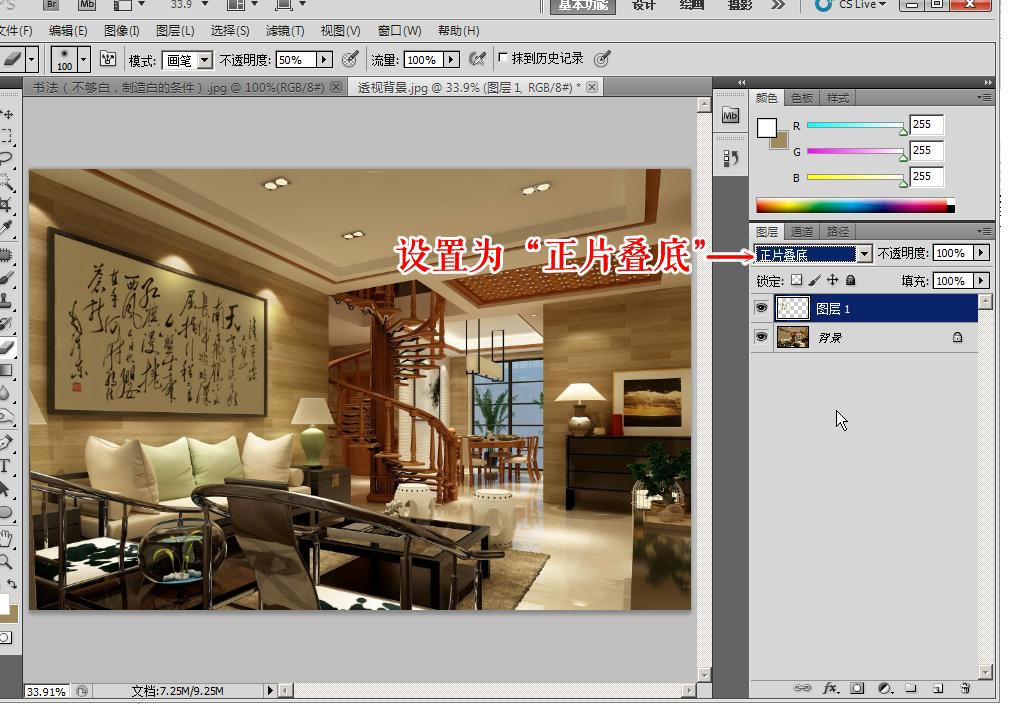This screenshot has width=1020, height=718.
Task: Click the Delete layer trash icon
Action: (x=966, y=690)
